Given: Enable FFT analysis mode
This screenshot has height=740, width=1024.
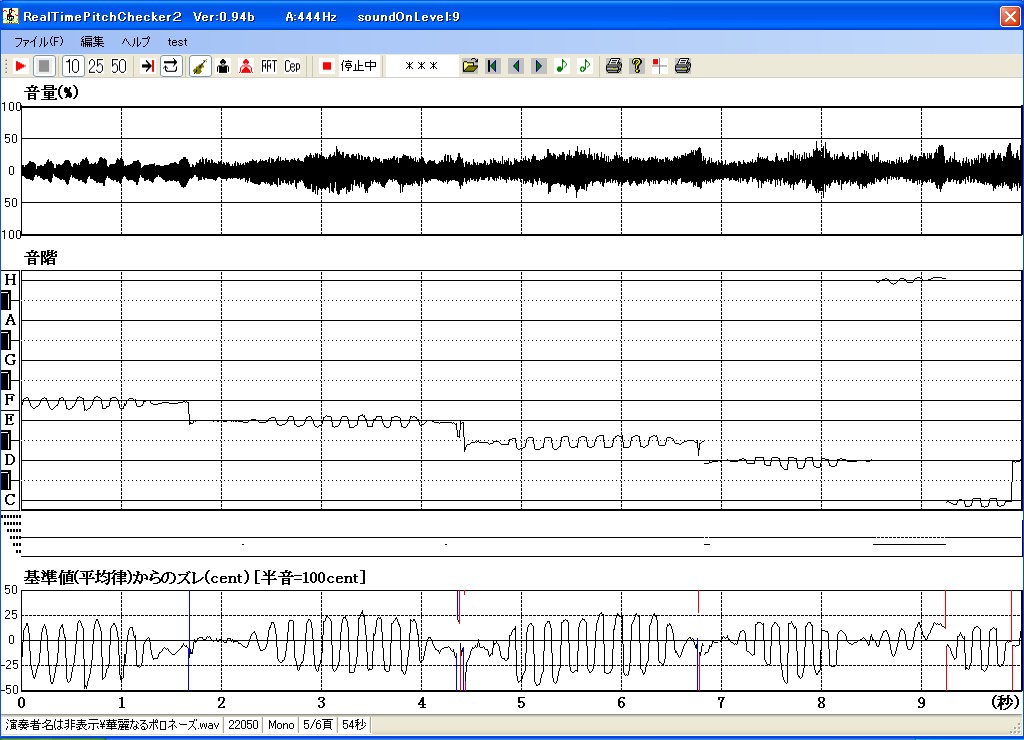Looking at the screenshot, I should point(269,66).
